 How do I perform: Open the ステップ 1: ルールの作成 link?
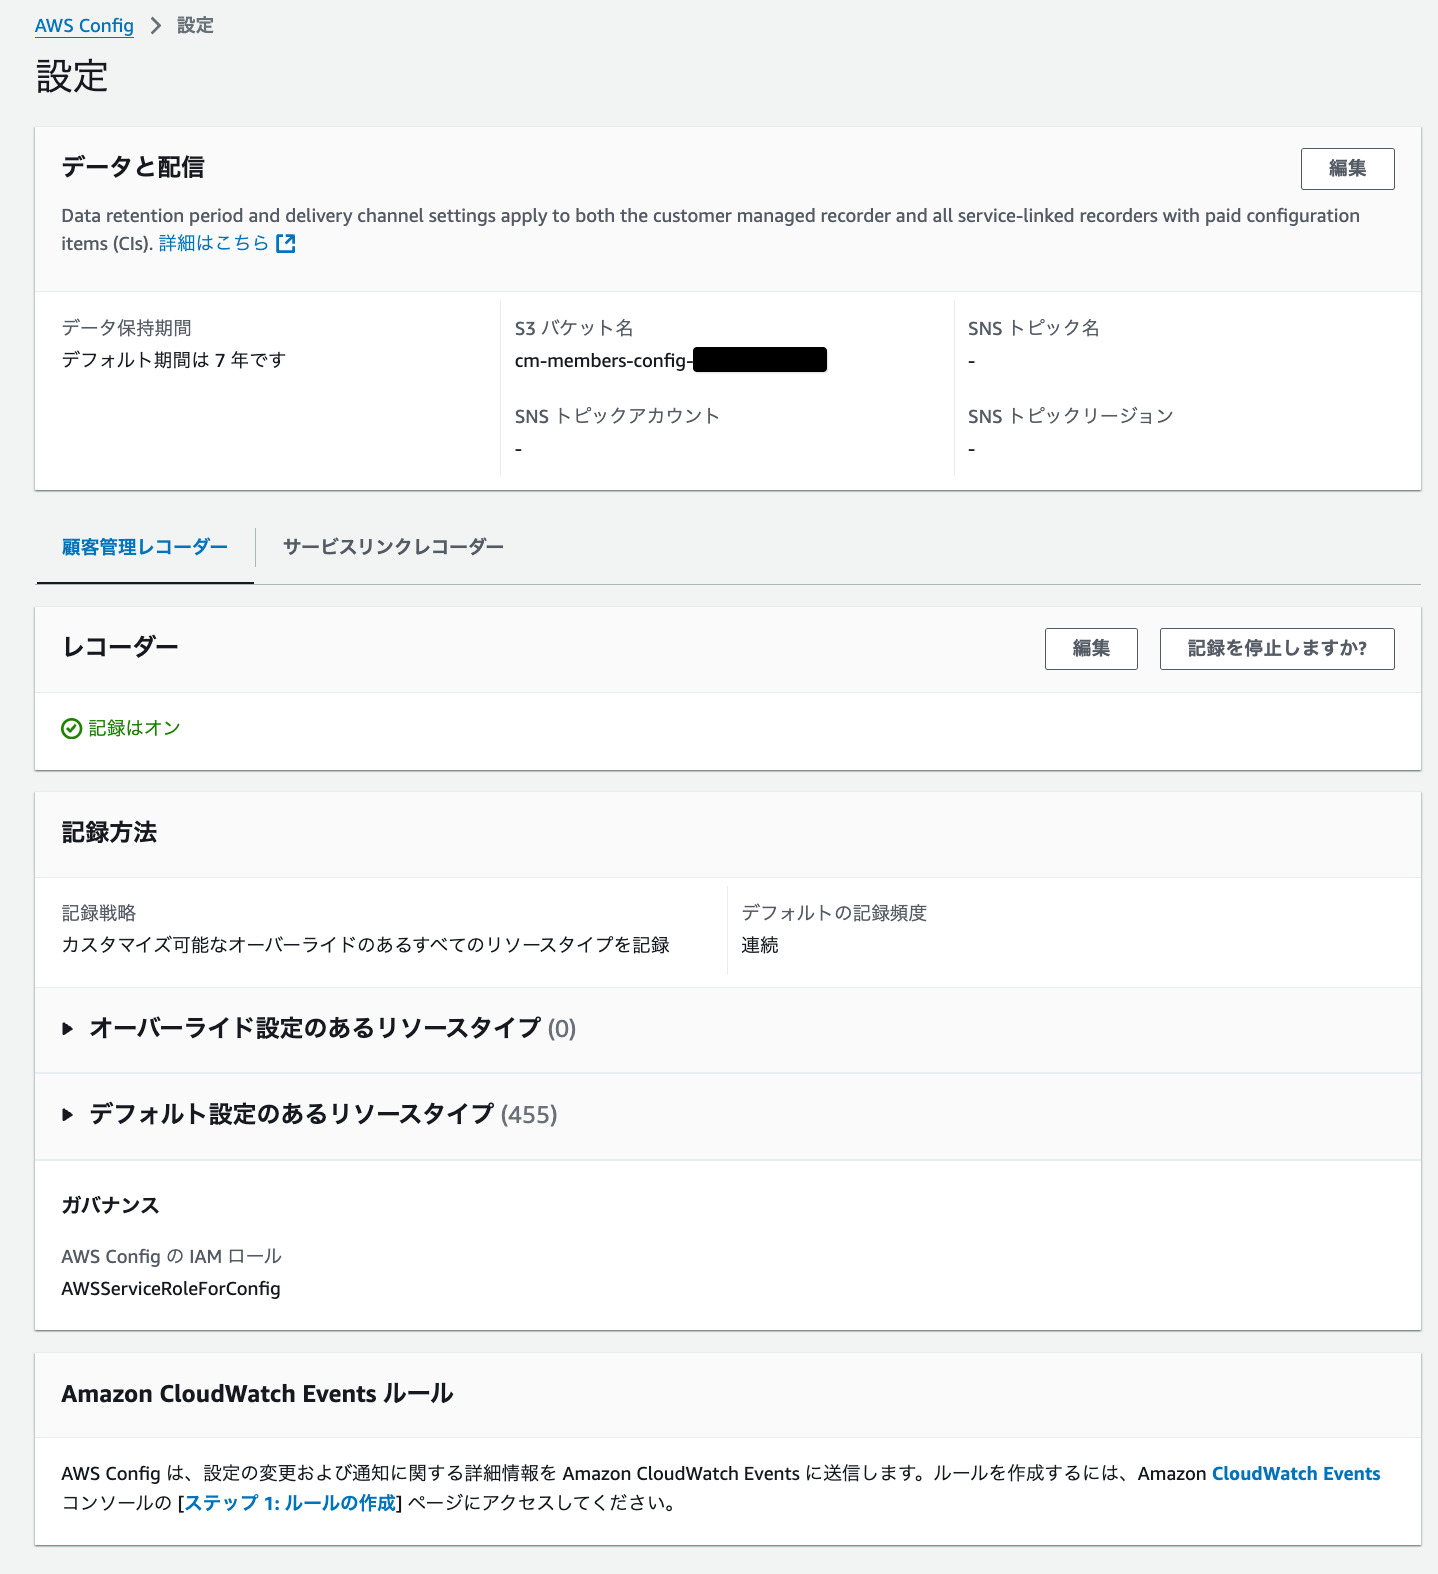(291, 1503)
